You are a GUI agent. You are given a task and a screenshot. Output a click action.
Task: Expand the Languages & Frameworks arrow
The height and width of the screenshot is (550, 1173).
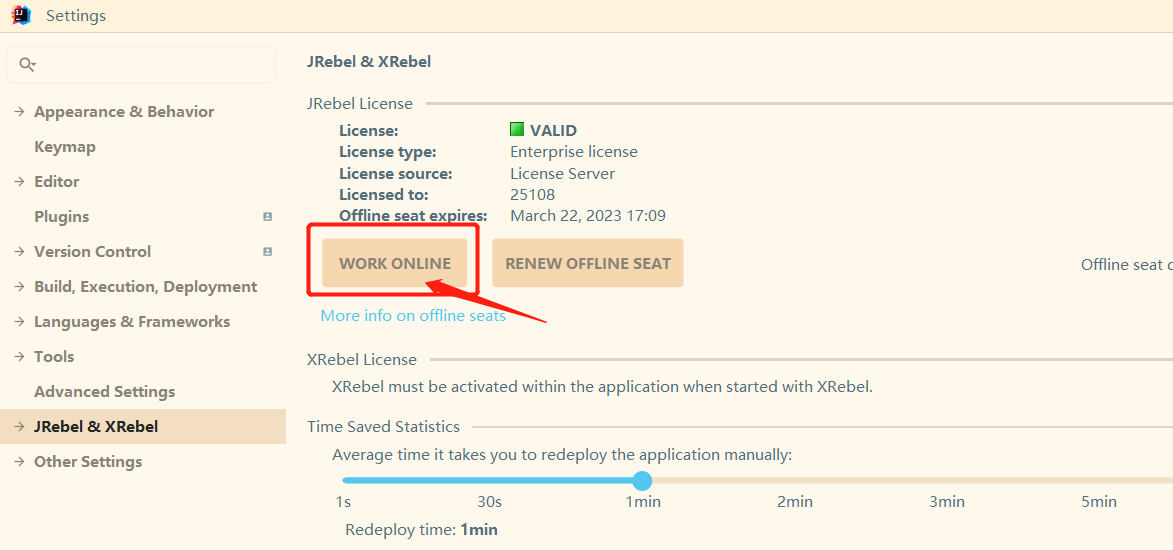coord(19,322)
